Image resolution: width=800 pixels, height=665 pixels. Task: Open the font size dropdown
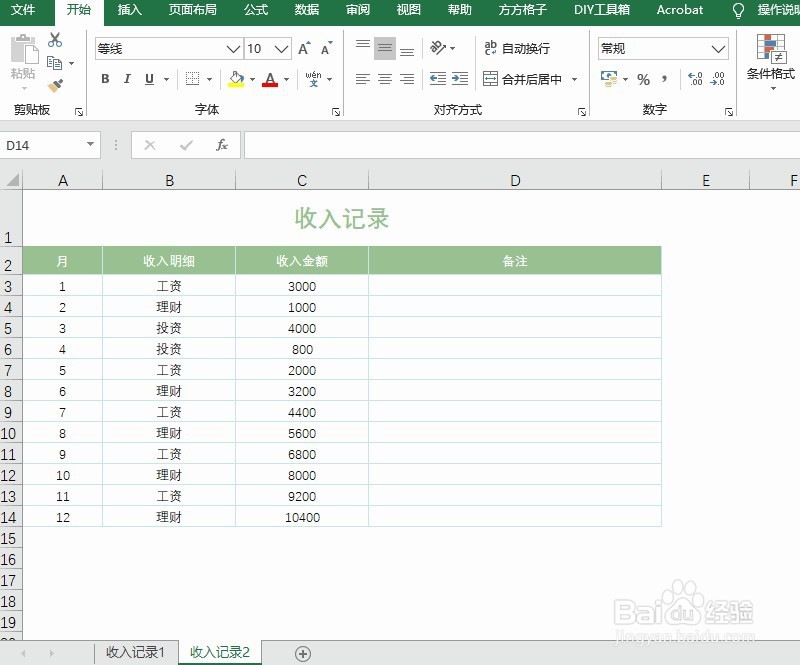281,48
